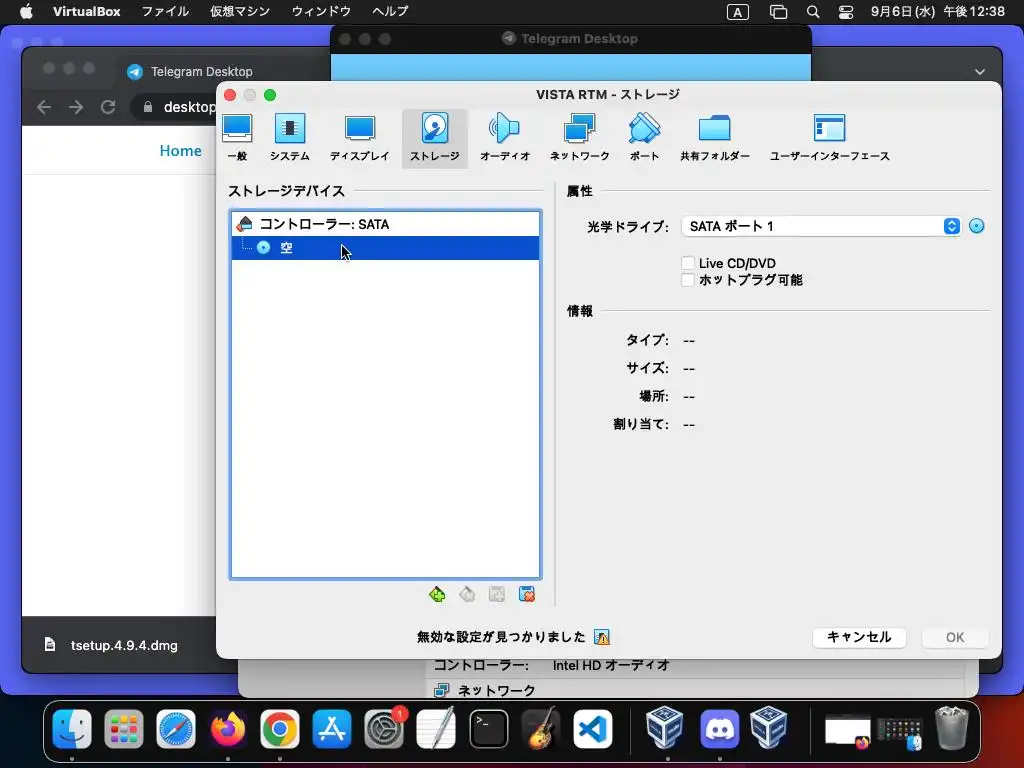
Task: Enable the Live CD/DVD checkbox
Action: click(688, 263)
